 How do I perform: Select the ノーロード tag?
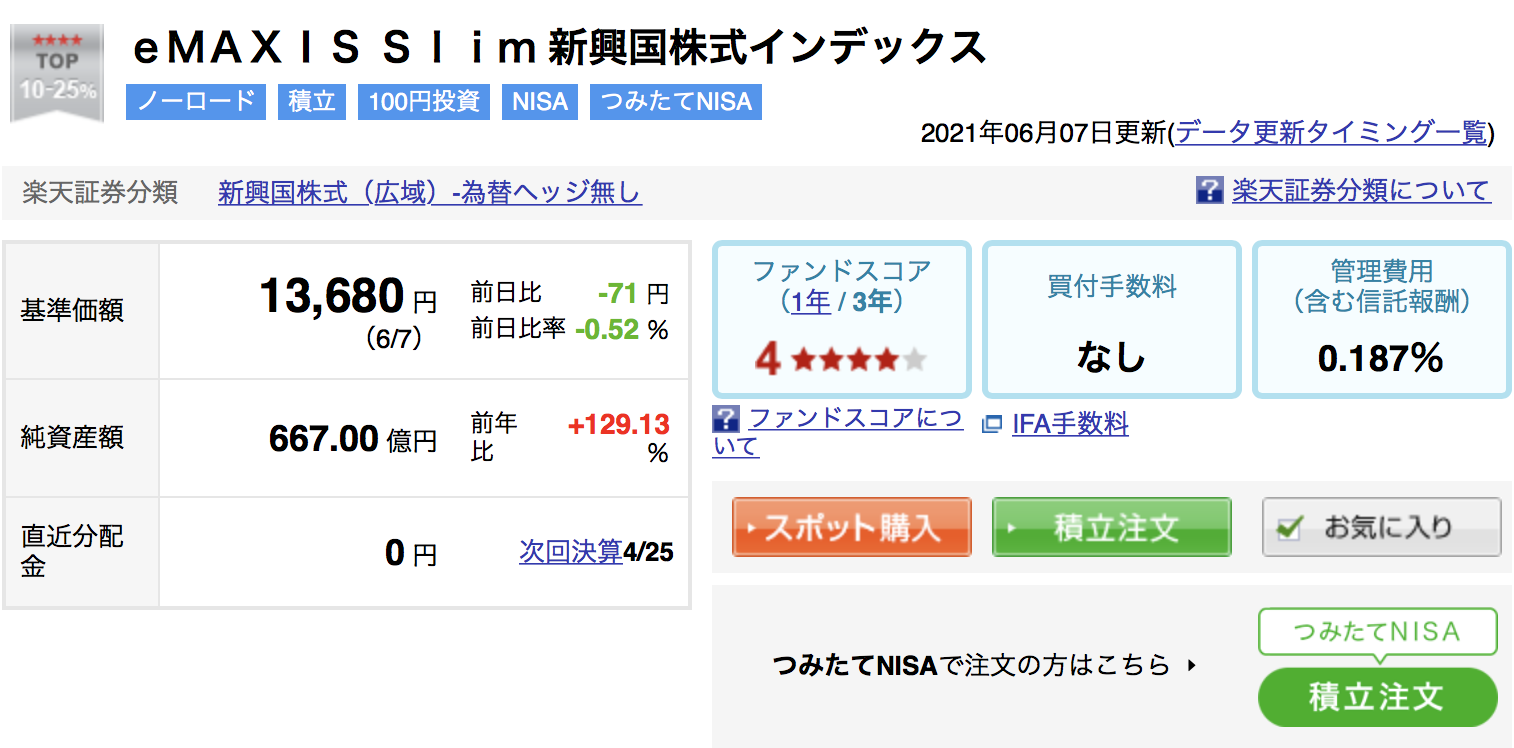(196, 102)
